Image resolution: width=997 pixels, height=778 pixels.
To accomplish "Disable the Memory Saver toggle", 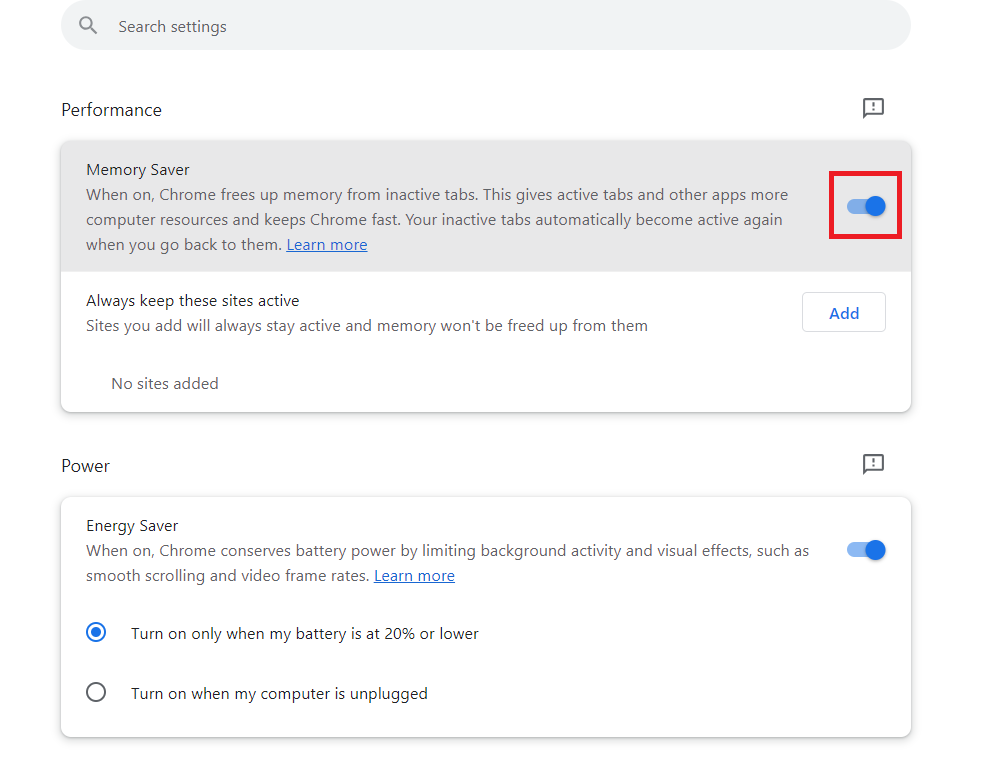I will click(x=866, y=206).
